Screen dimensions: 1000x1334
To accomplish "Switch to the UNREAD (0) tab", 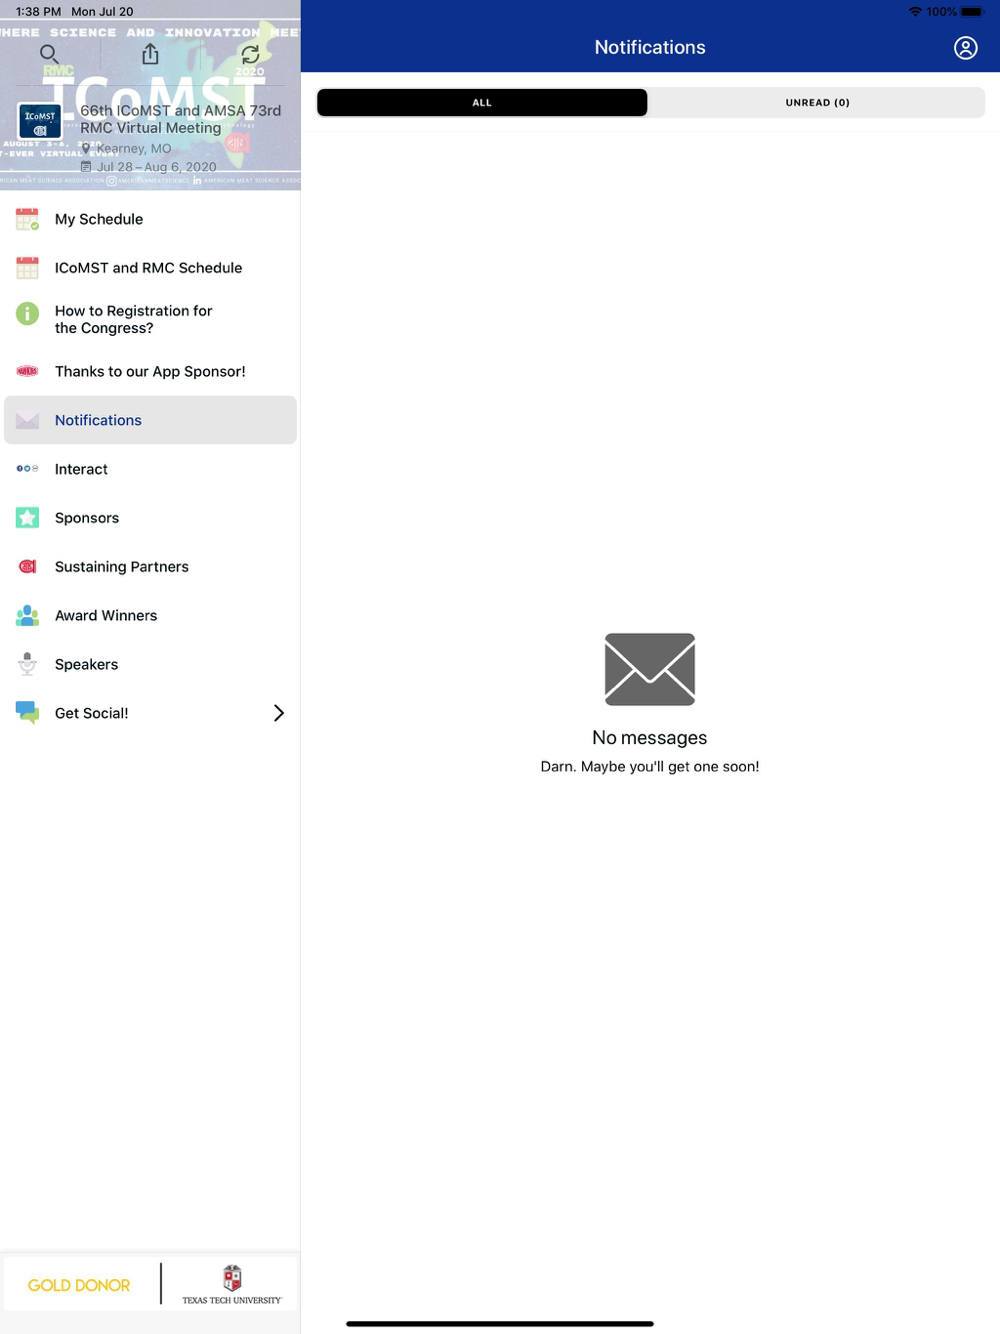I will tap(817, 103).
